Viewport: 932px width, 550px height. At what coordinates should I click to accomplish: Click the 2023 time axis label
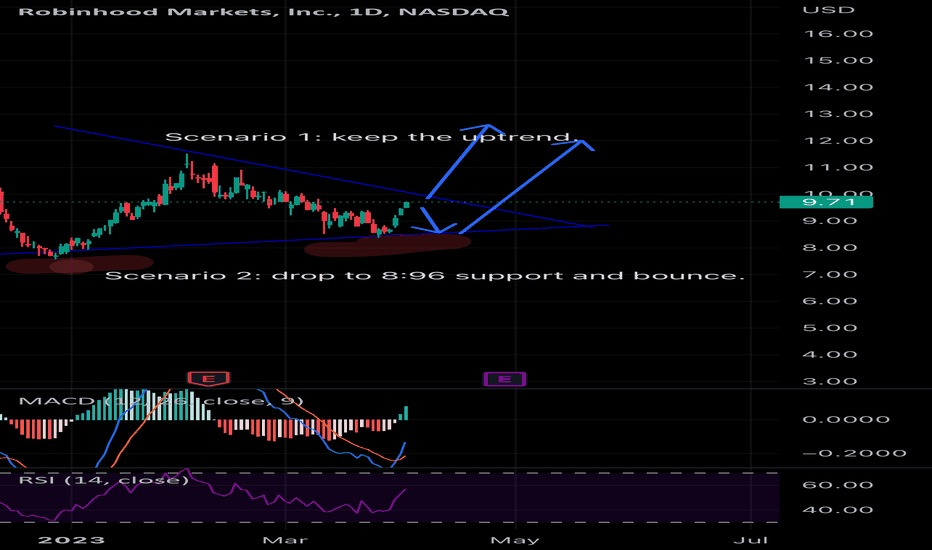(x=71, y=540)
